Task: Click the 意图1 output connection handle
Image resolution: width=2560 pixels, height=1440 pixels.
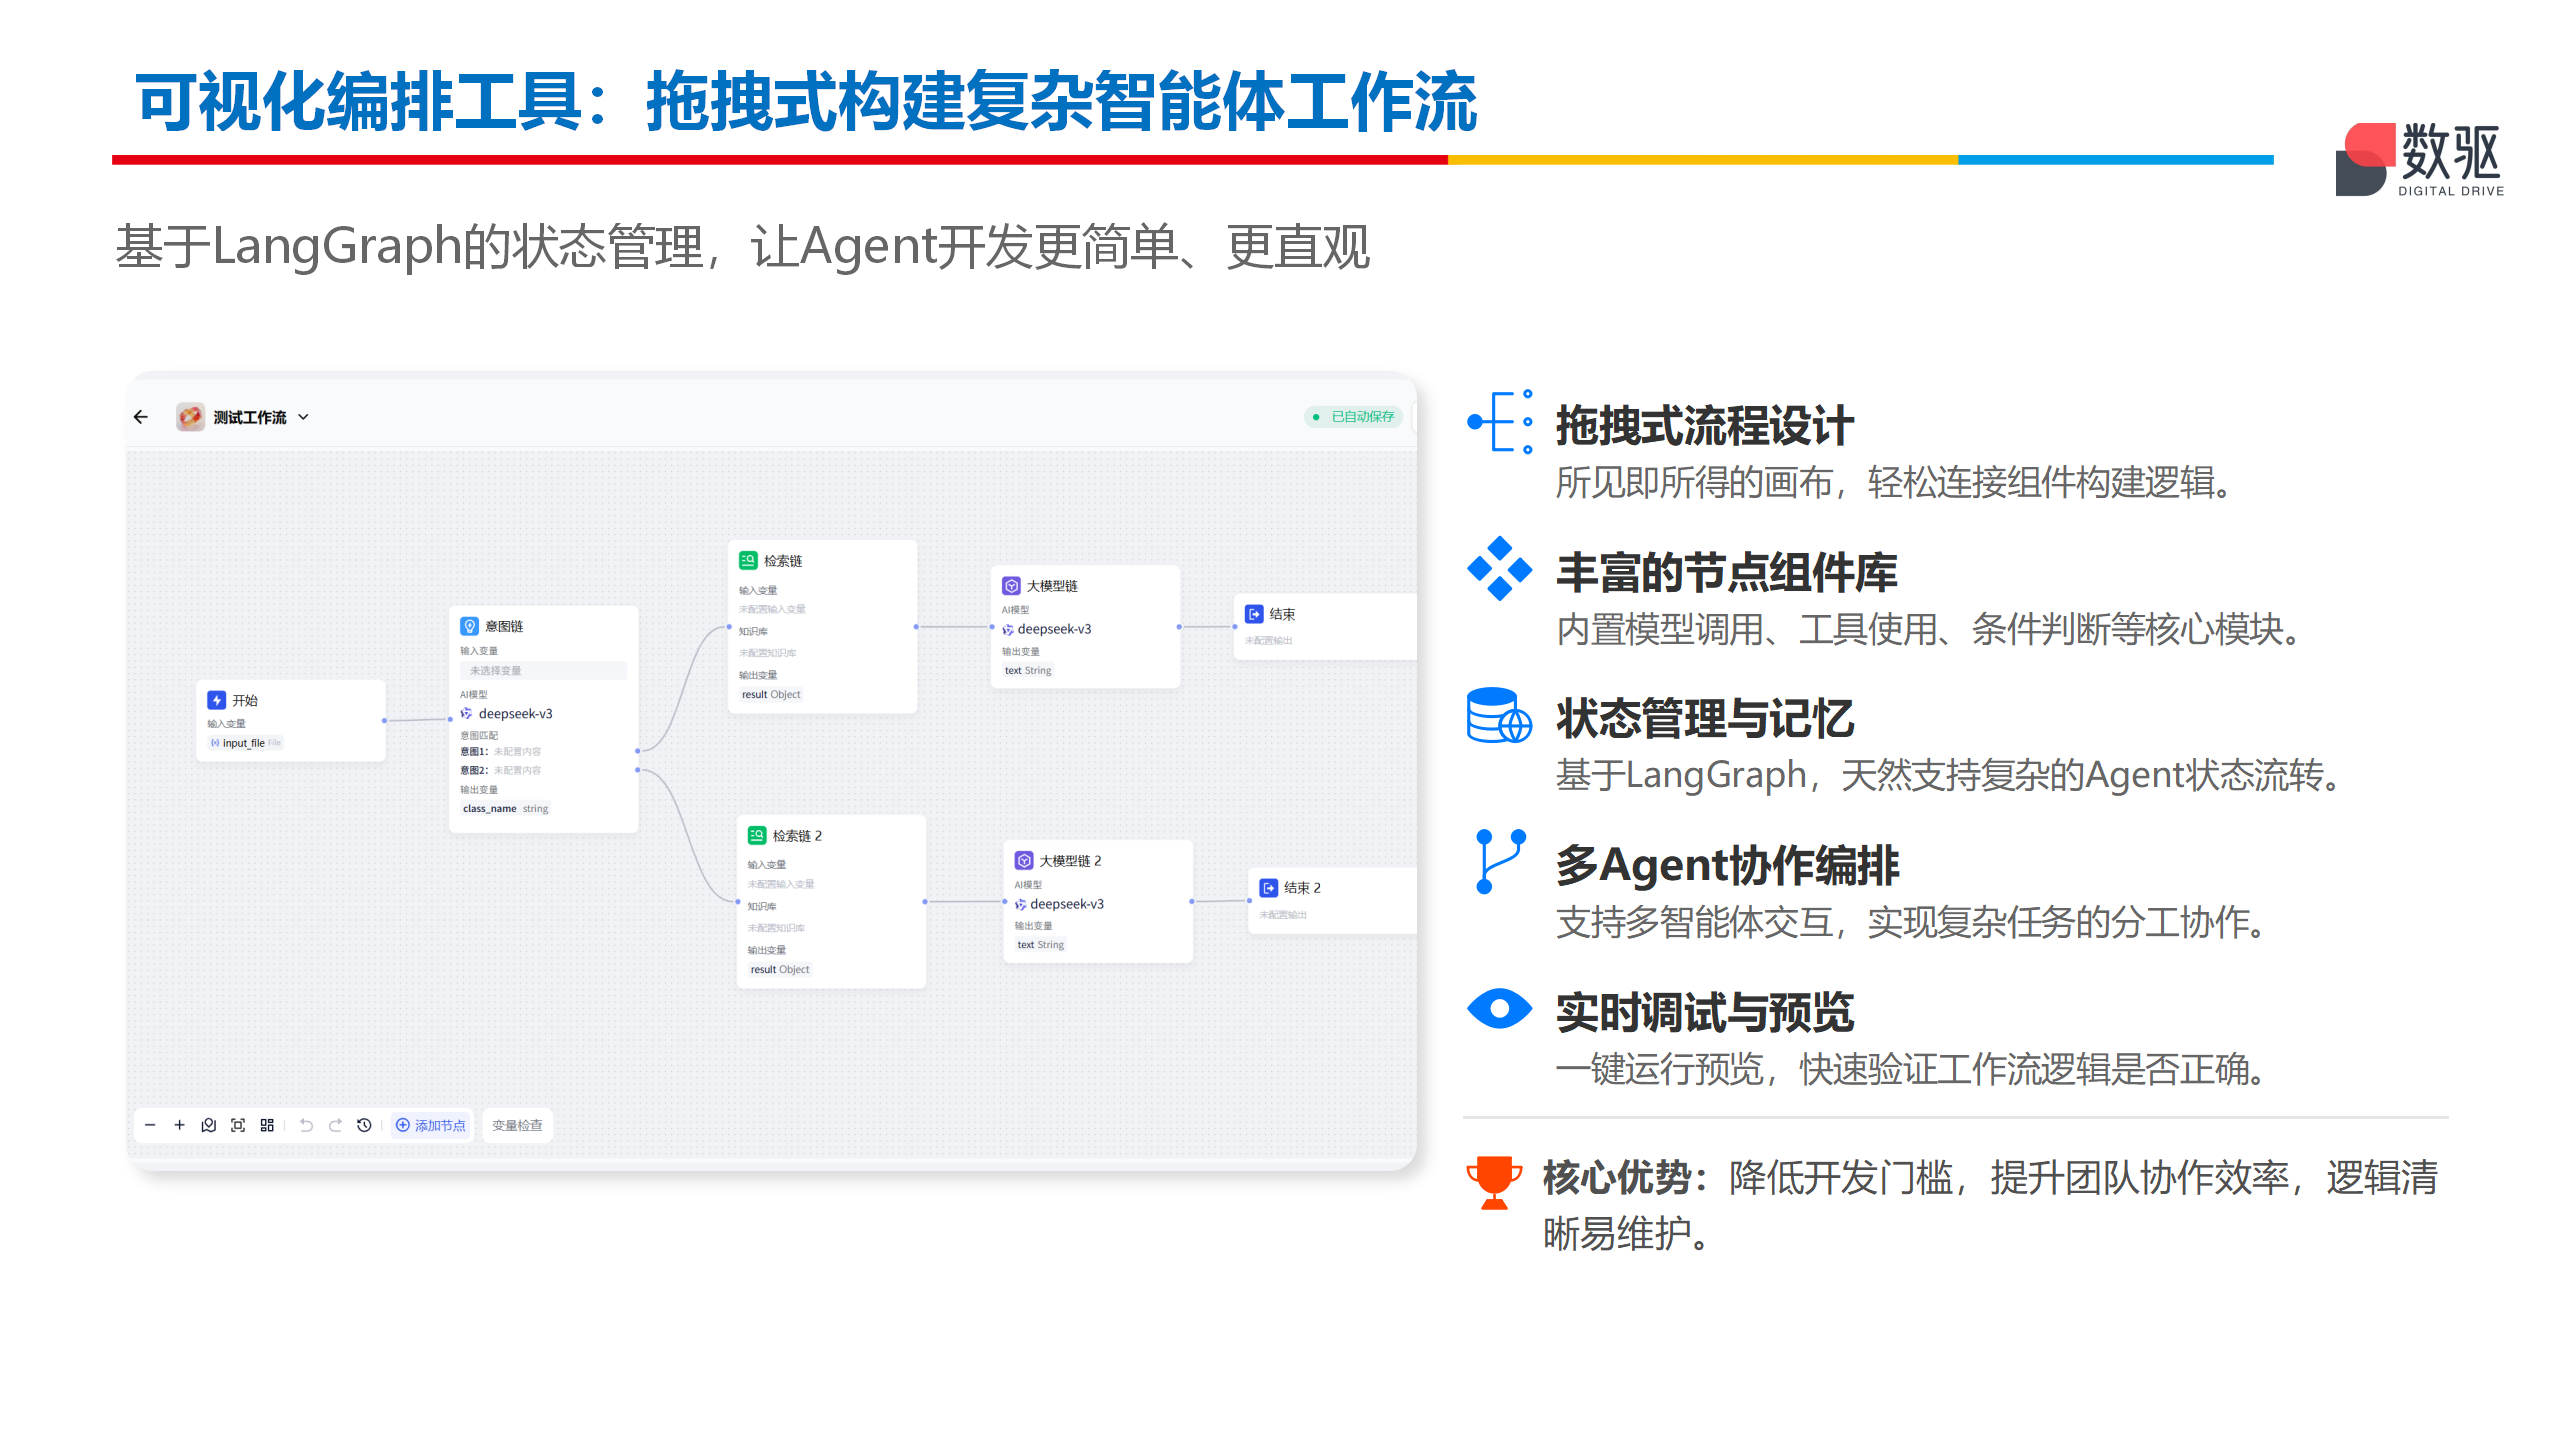Action: click(x=638, y=751)
